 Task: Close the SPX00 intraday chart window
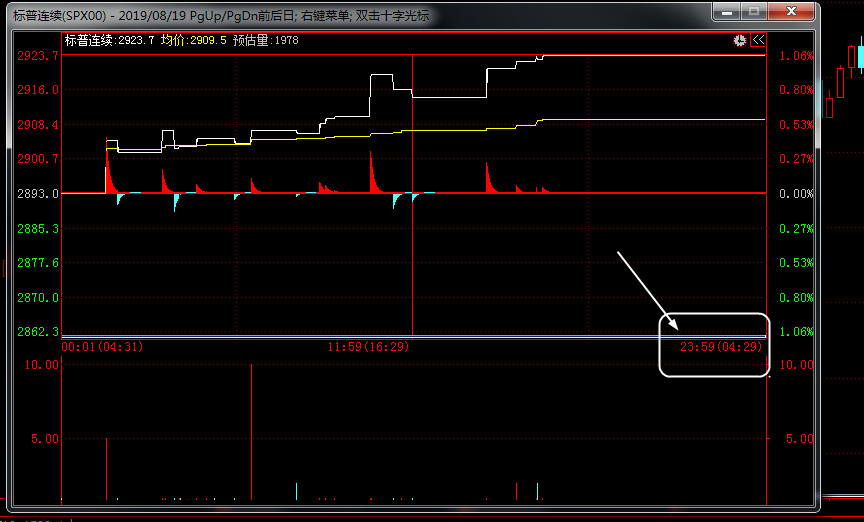coord(791,11)
